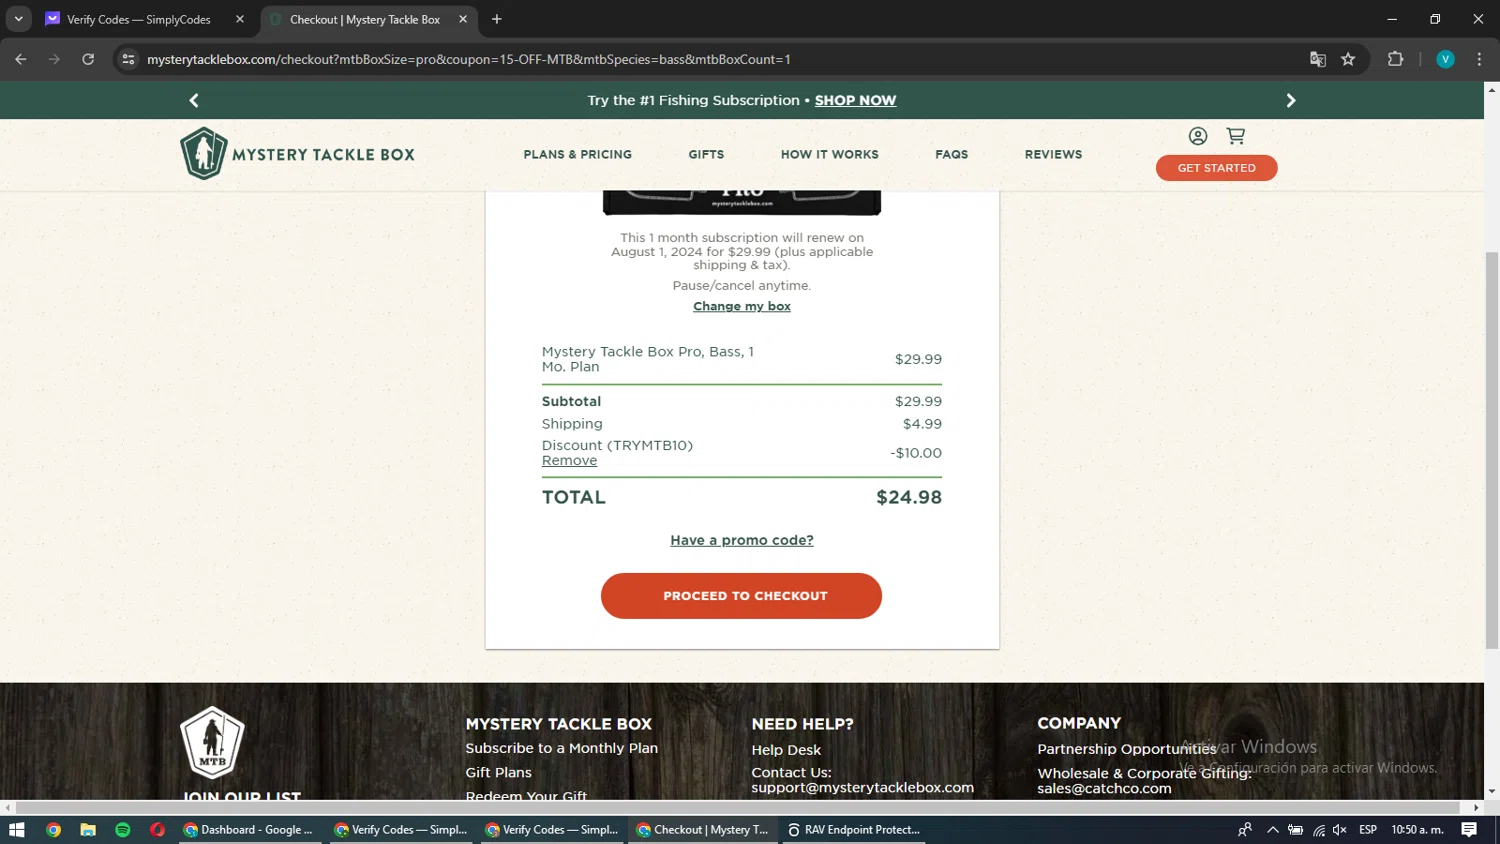
Task: Close the Verify Codes tab
Action: click(240, 19)
